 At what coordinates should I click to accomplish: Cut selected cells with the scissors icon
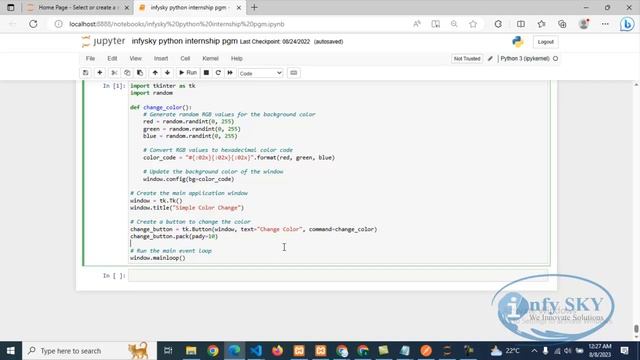tap(114, 73)
